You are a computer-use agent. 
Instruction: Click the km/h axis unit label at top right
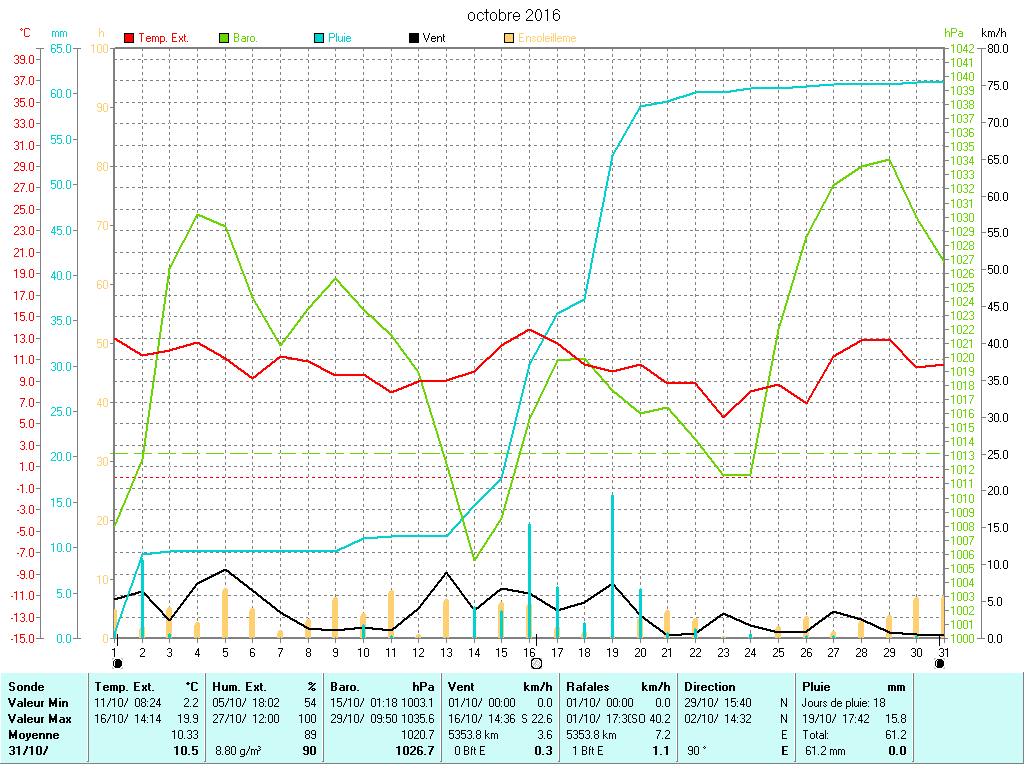994,33
